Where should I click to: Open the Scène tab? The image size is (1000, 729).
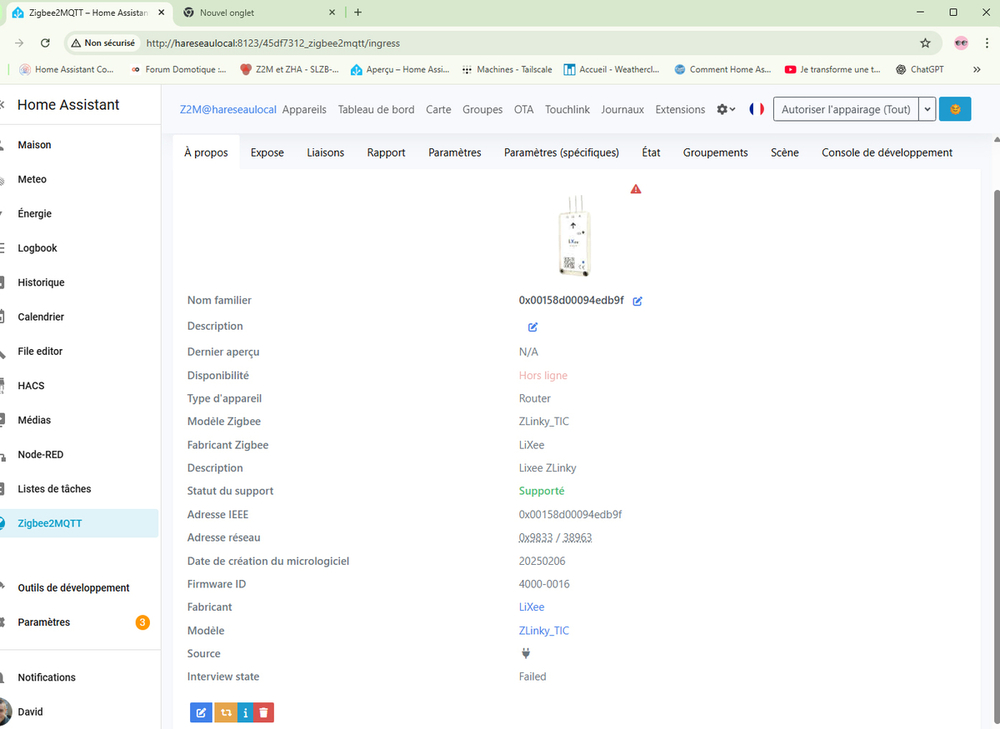pyautogui.click(x=784, y=152)
